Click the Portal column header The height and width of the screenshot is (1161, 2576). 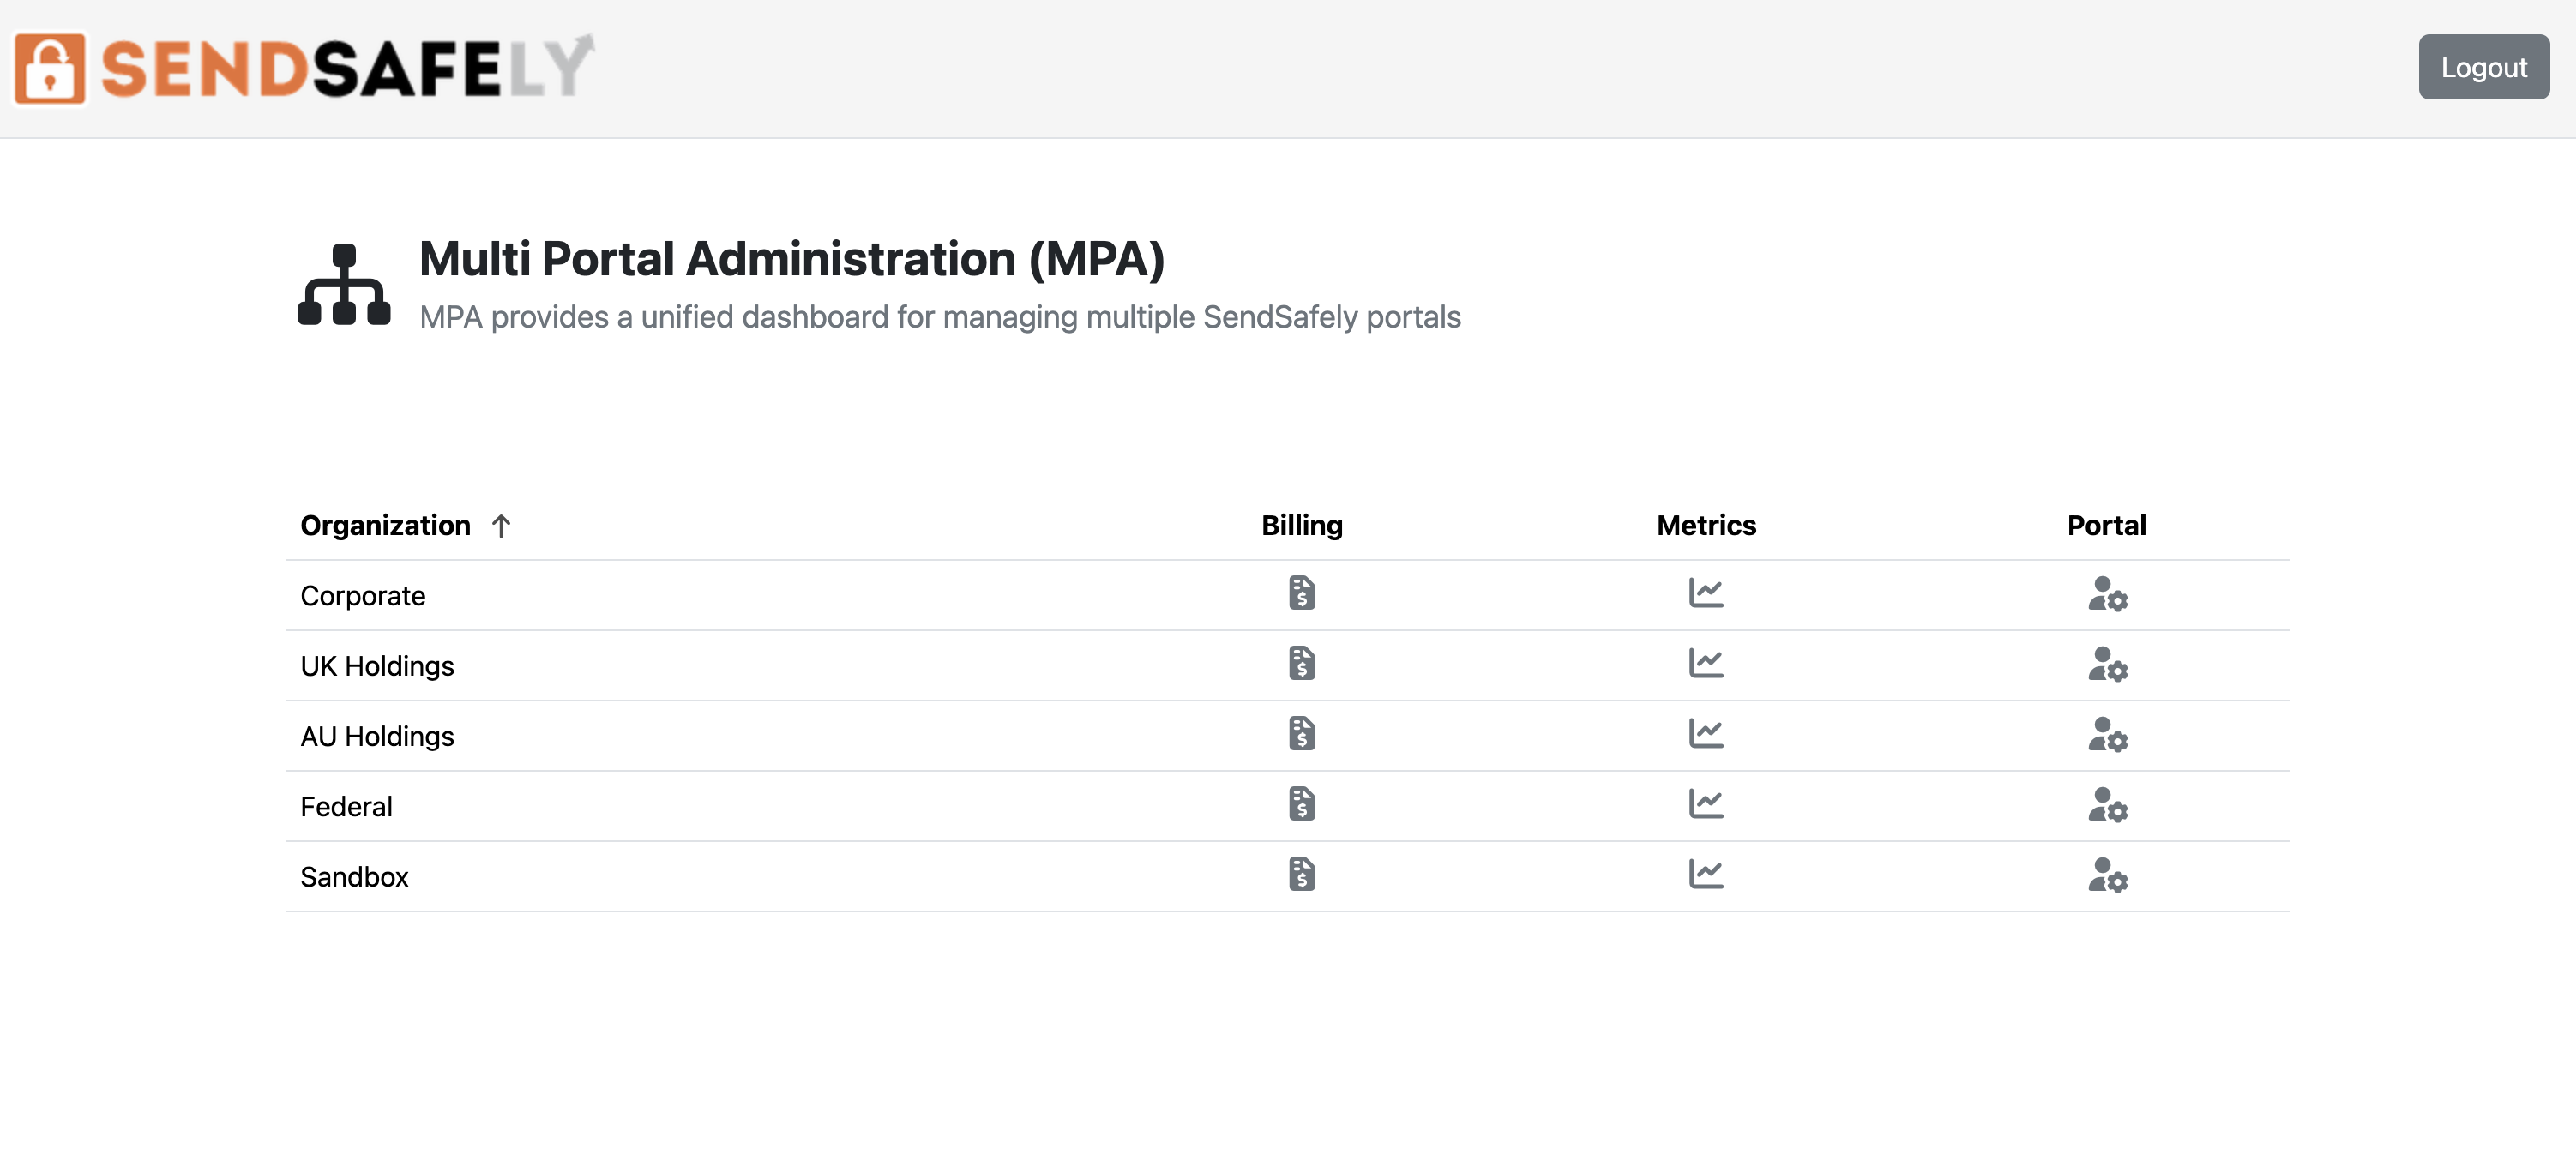(x=2106, y=526)
